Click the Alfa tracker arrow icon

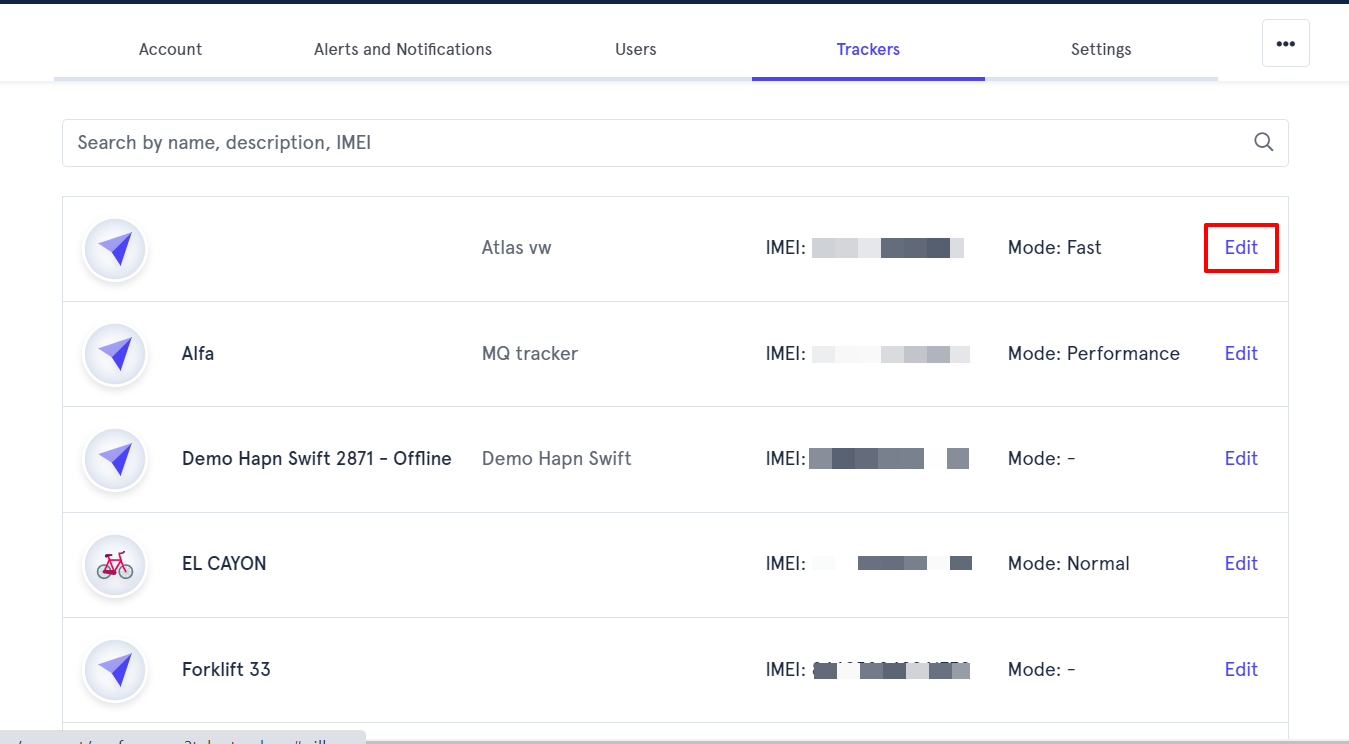pyautogui.click(x=115, y=354)
